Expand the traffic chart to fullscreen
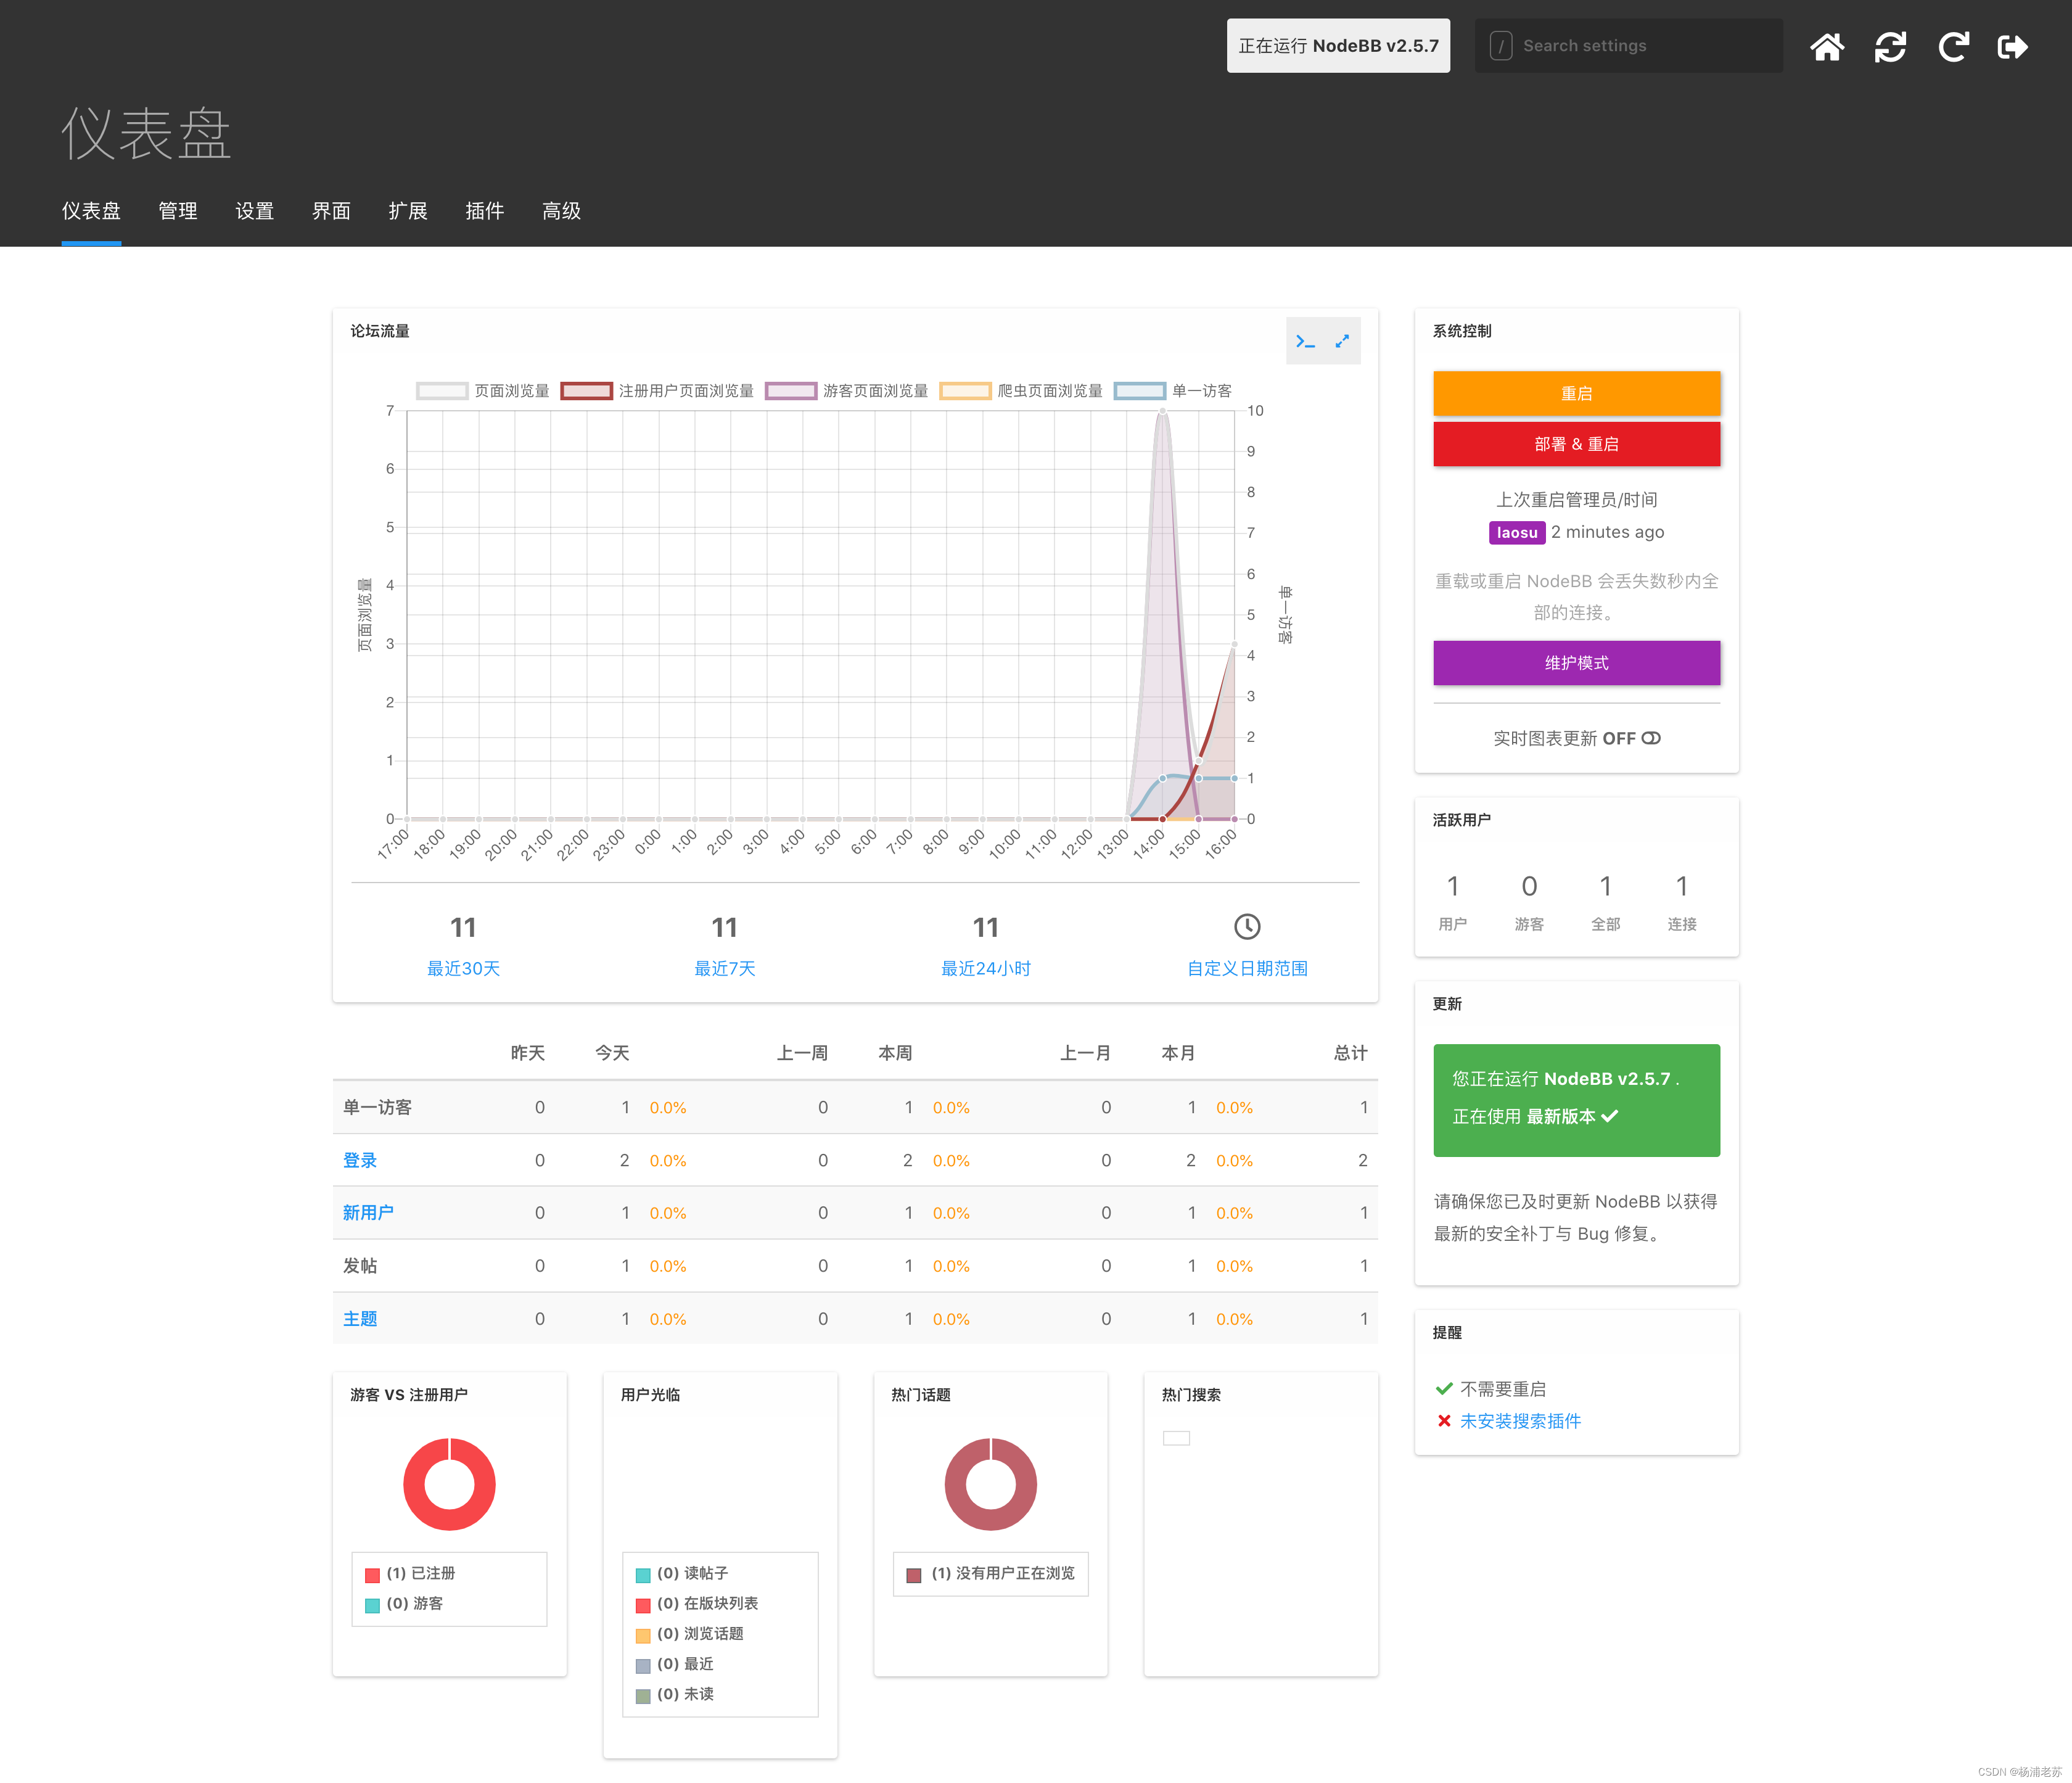The width and height of the screenshot is (2072, 1783). 1342,342
